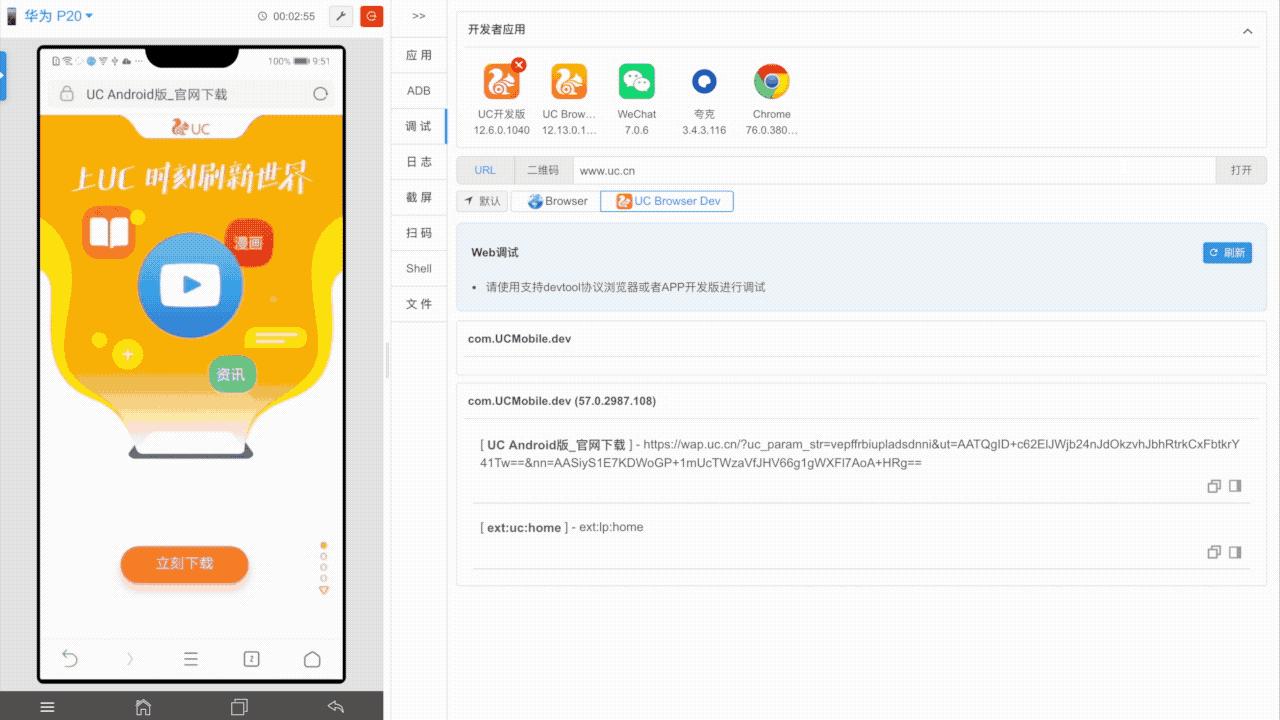The height and width of the screenshot is (720, 1280).
Task: Tap the book icon on the UC page
Action: (109, 232)
